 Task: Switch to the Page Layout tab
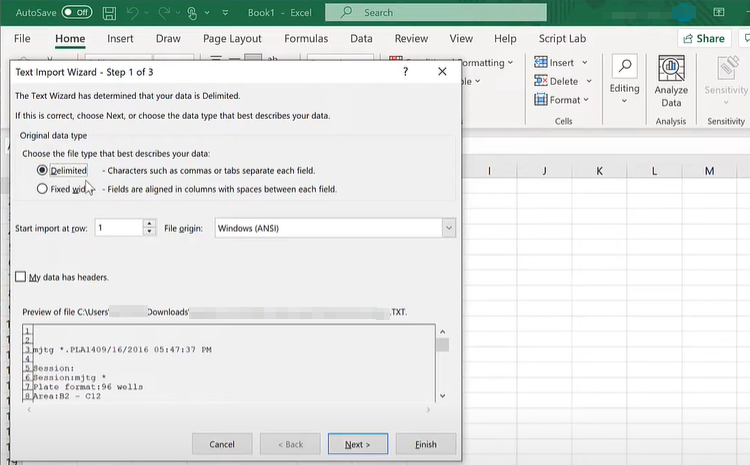[232, 38]
